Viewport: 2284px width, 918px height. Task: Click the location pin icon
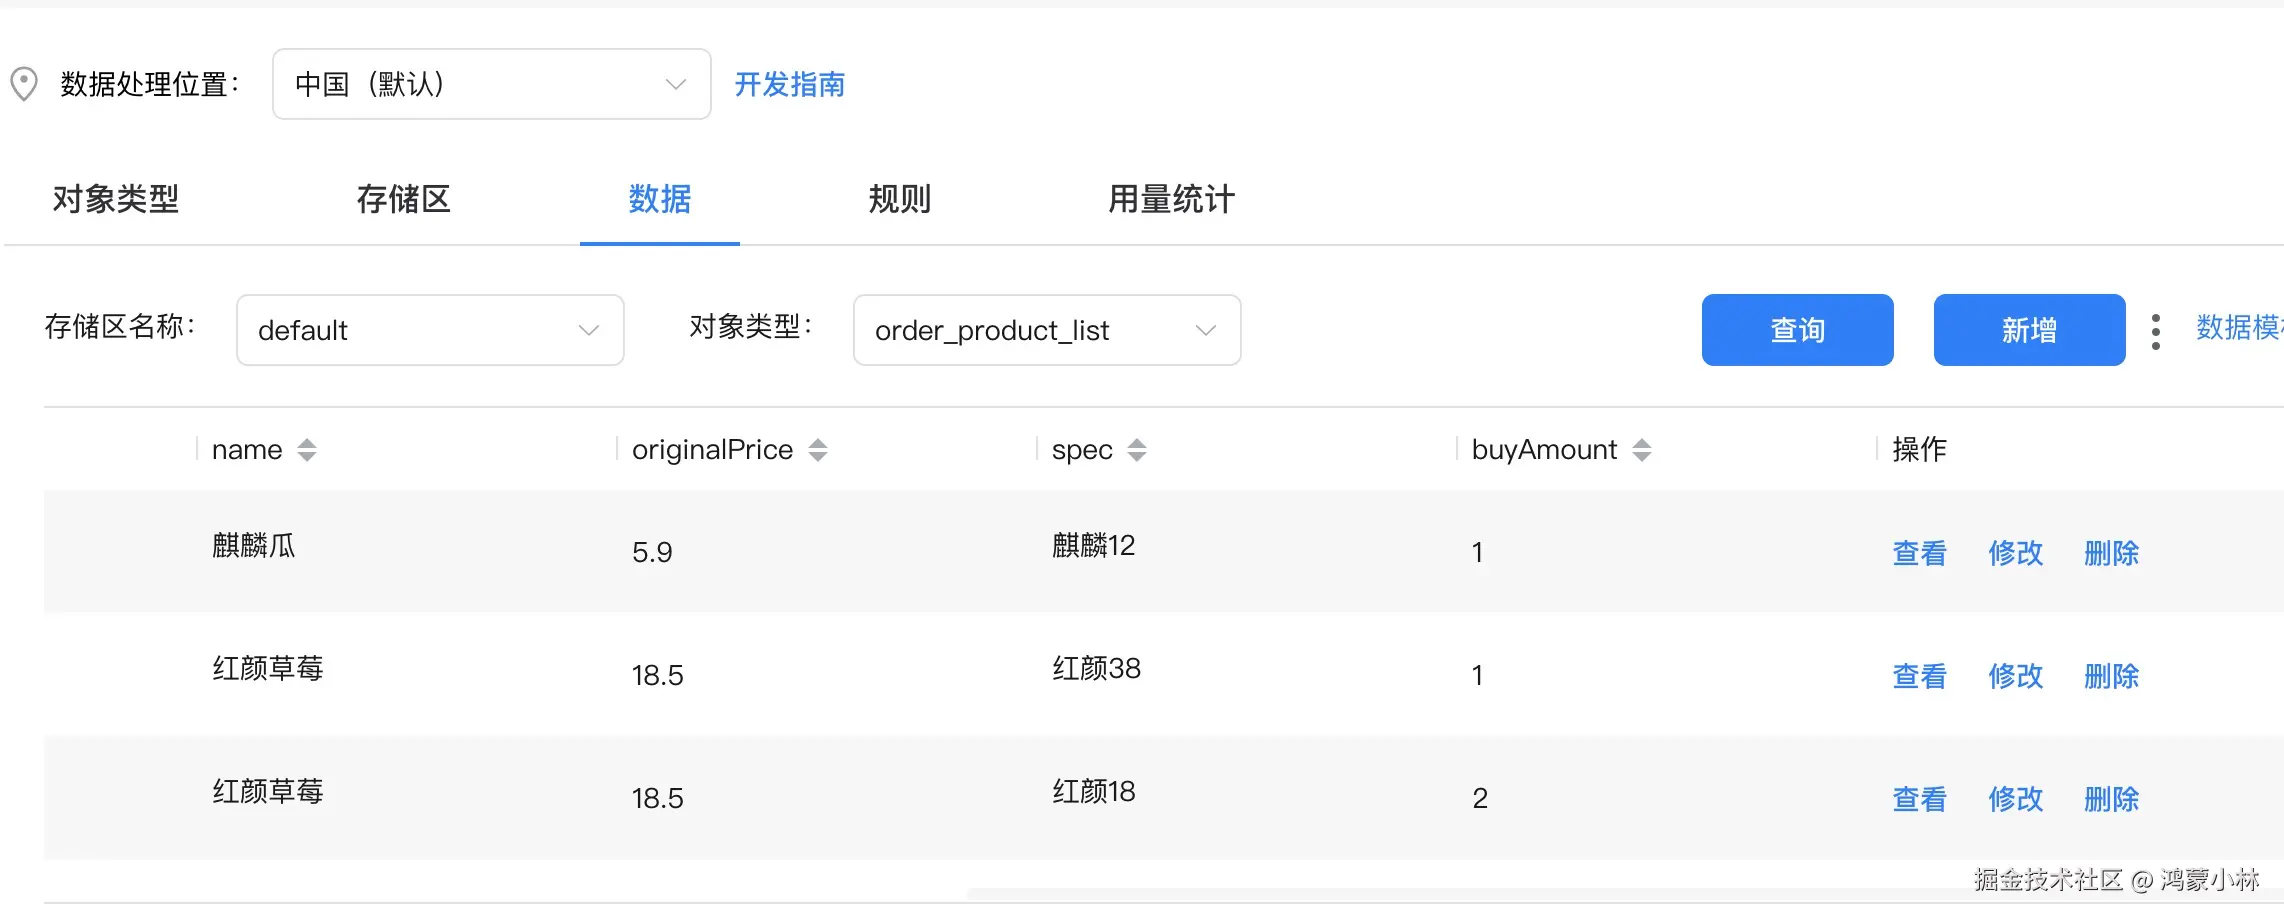24,84
